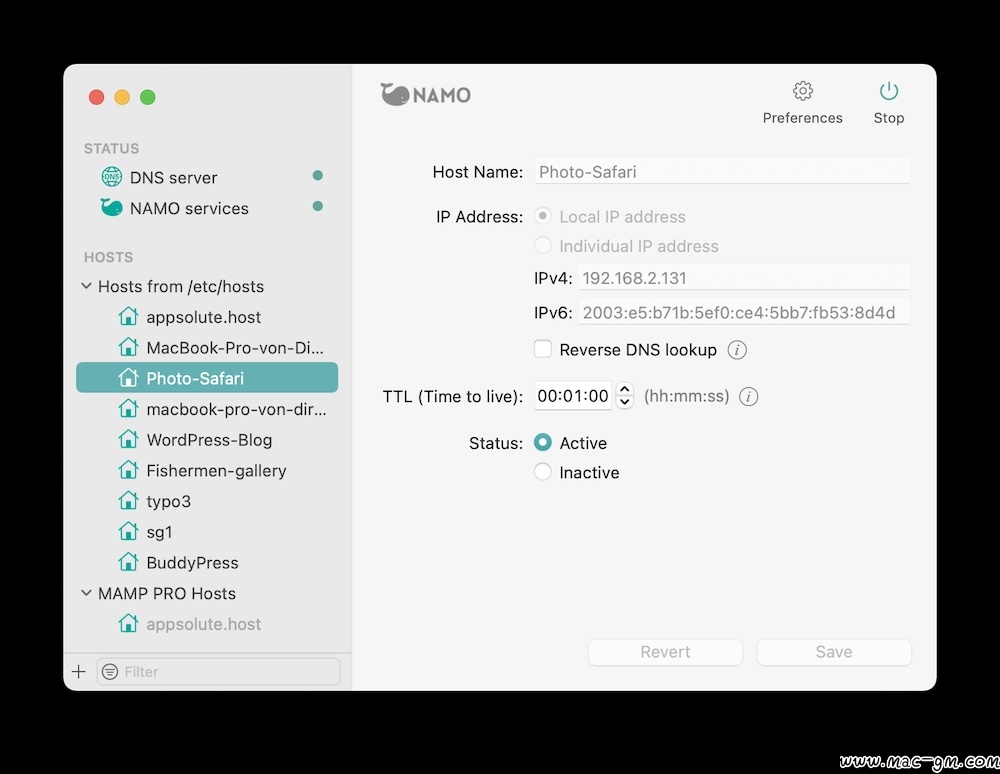The width and height of the screenshot is (1000, 774).
Task: Click the DNS server globe icon
Action: pyautogui.click(x=112, y=177)
